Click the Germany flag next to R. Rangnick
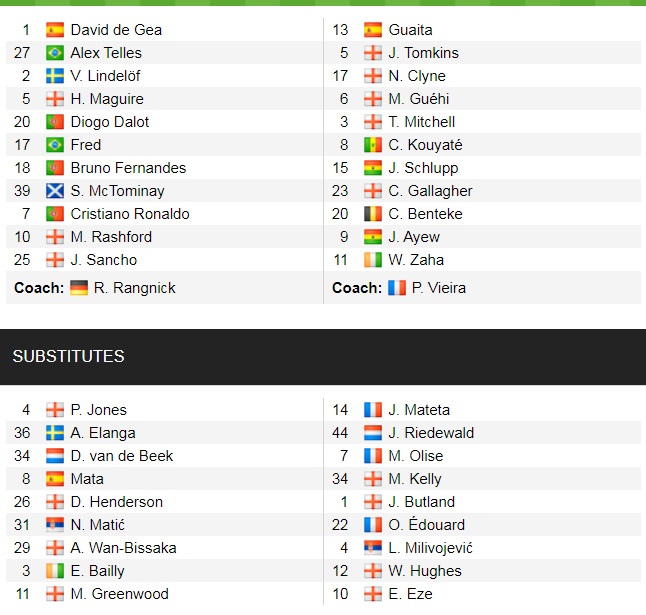The width and height of the screenshot is (646, 615). [80, 288]
